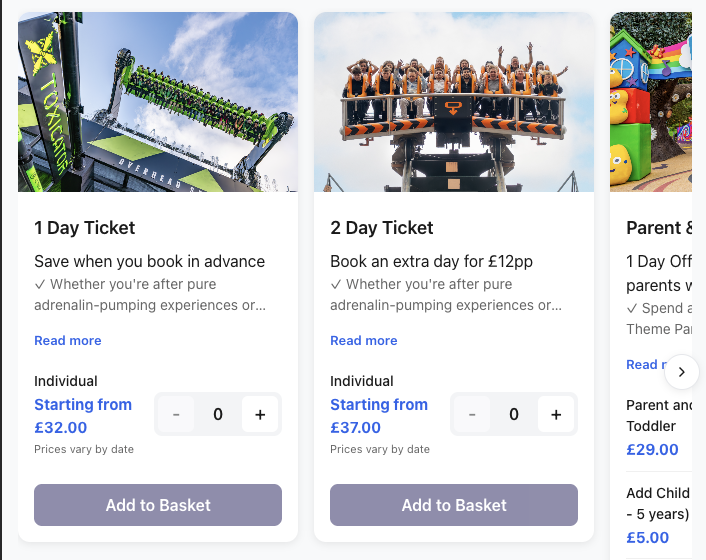
Task: Click the colorful toddler area image
Action: point(651,102)
